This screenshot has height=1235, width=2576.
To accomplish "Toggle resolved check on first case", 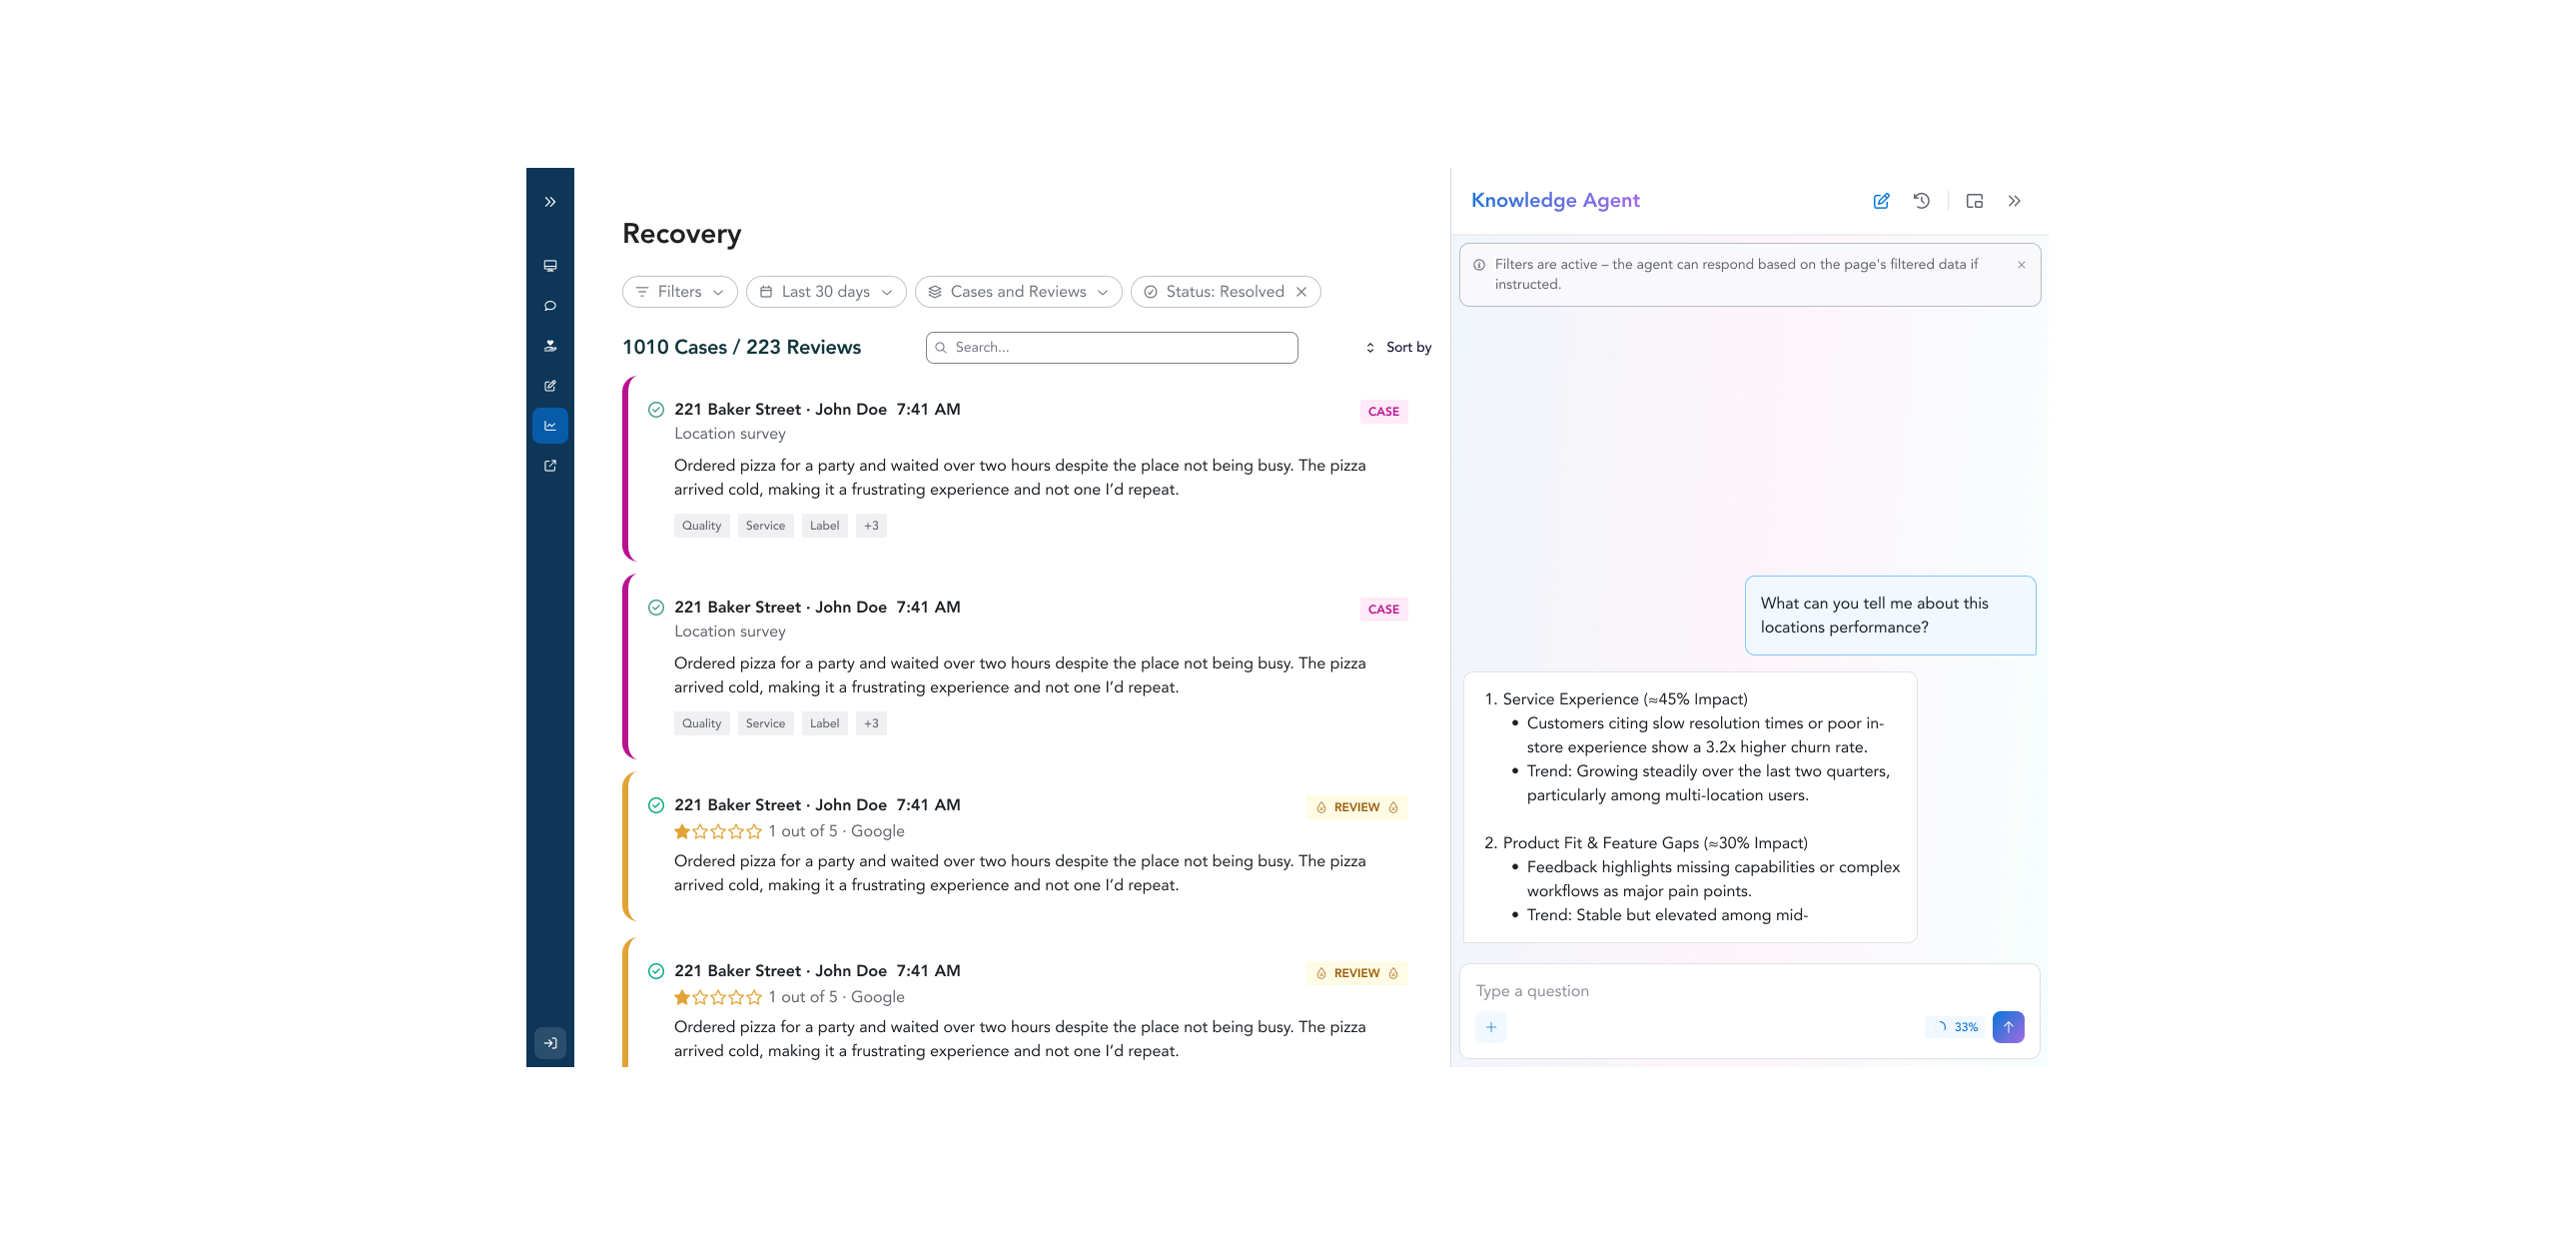I will pyautogui.click(x=656, y=410).
